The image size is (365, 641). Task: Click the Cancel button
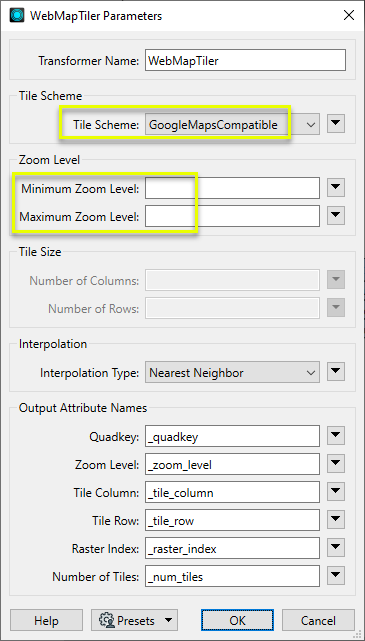pos(318,620)
